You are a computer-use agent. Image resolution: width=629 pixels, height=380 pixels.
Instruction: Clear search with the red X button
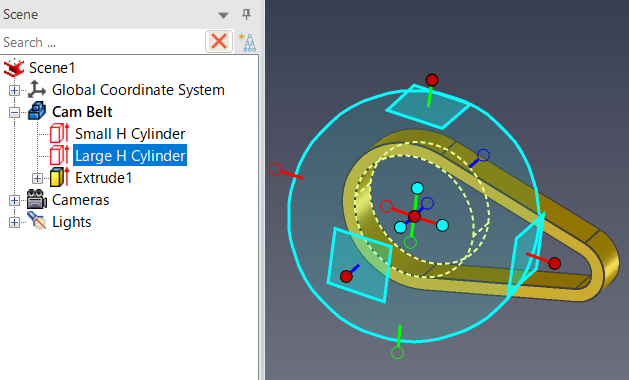tap(219, 41)
